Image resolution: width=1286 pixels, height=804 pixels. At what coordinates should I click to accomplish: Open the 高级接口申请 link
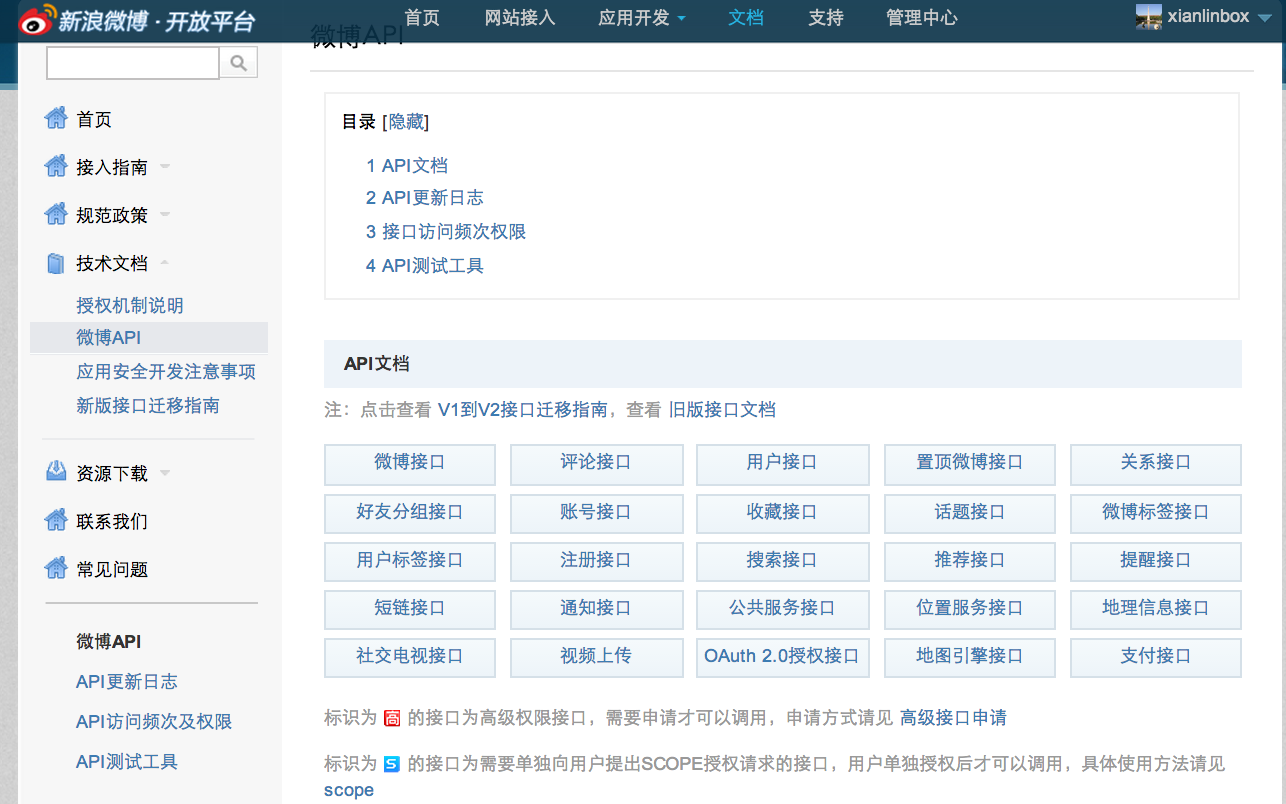click(953, 718)
